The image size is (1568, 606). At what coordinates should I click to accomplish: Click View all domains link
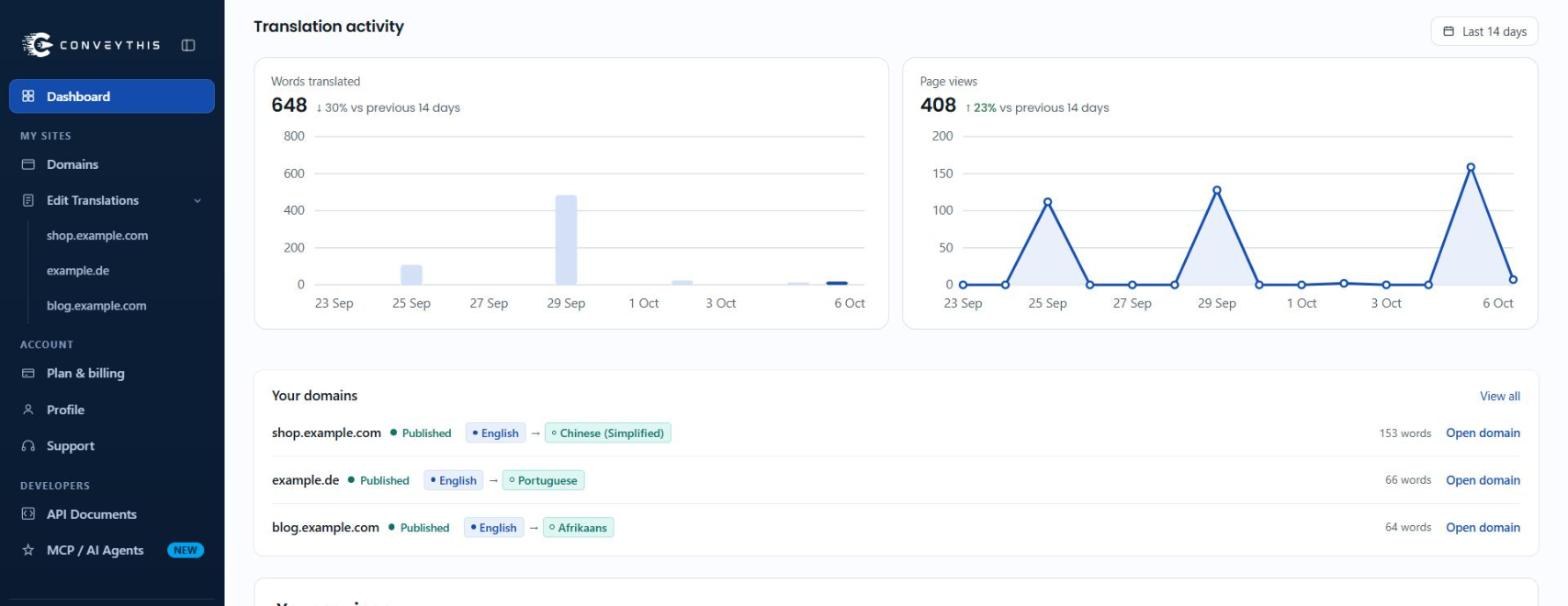coord(1500,396)
